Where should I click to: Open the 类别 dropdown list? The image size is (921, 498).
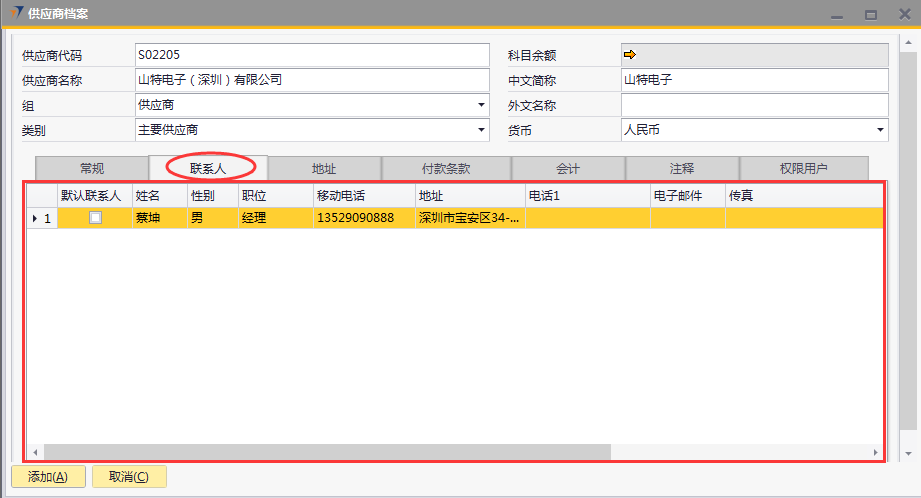click(481, 130)
